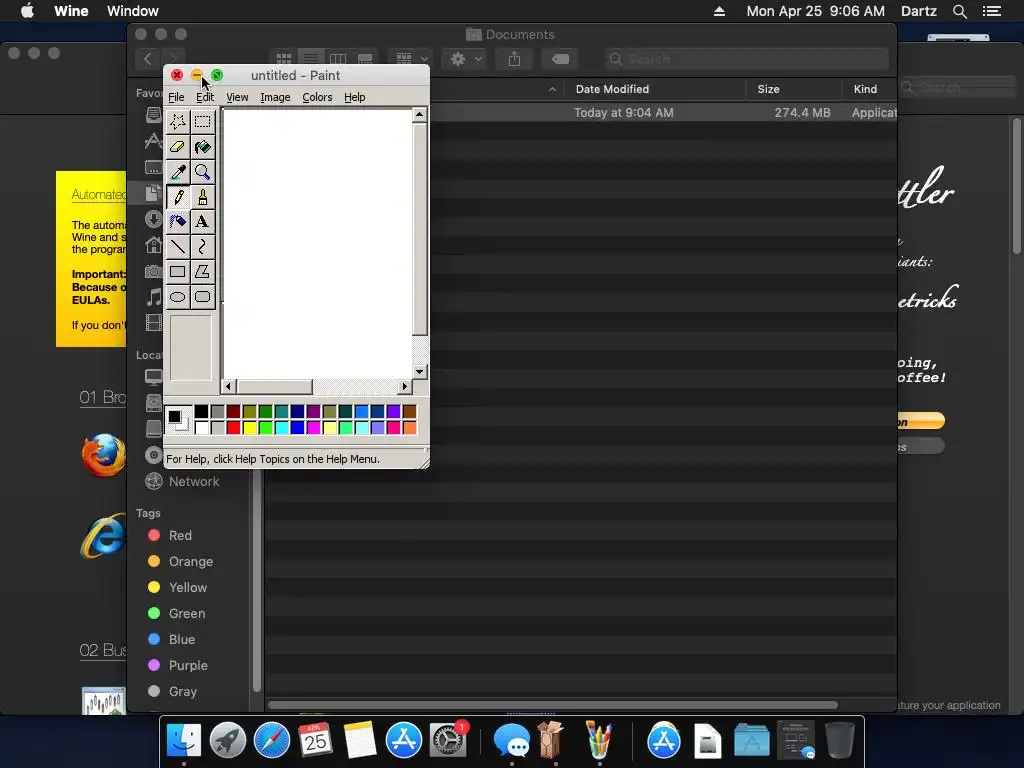Select the Rounded Rectangle tool

point(202,296)
